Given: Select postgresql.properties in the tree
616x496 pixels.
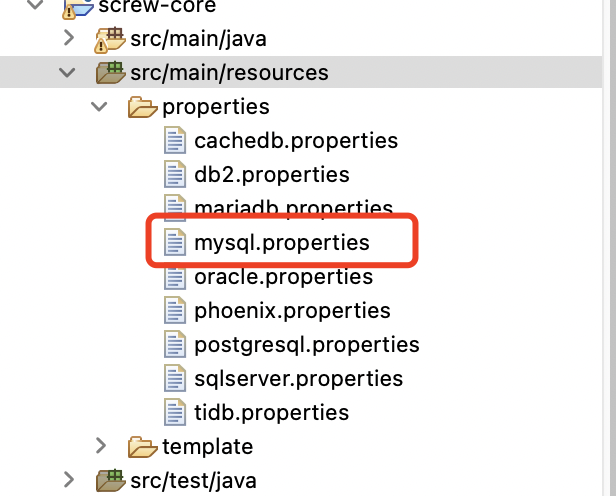Looking at the screenshot, I should click(307, 346).
